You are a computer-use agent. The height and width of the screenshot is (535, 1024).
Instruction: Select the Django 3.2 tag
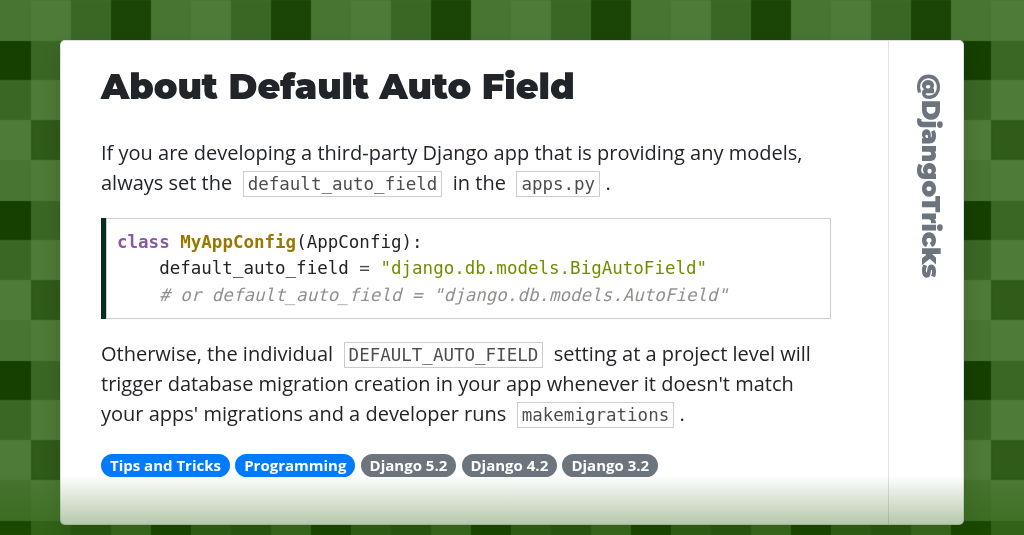pos(610,466)
